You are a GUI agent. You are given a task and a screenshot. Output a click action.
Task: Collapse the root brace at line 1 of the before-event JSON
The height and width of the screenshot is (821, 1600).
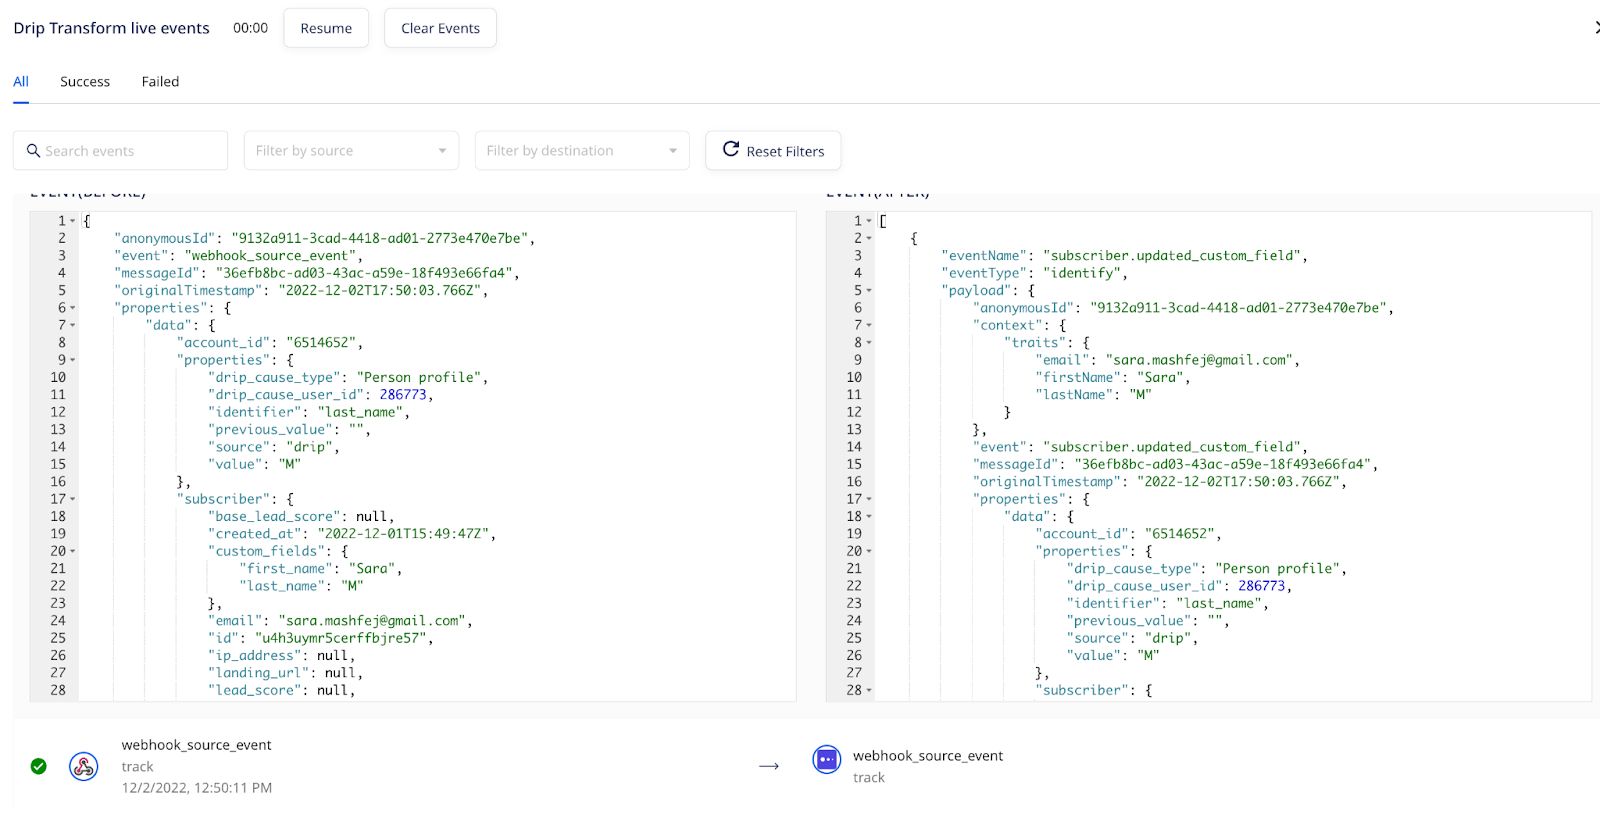73,221
